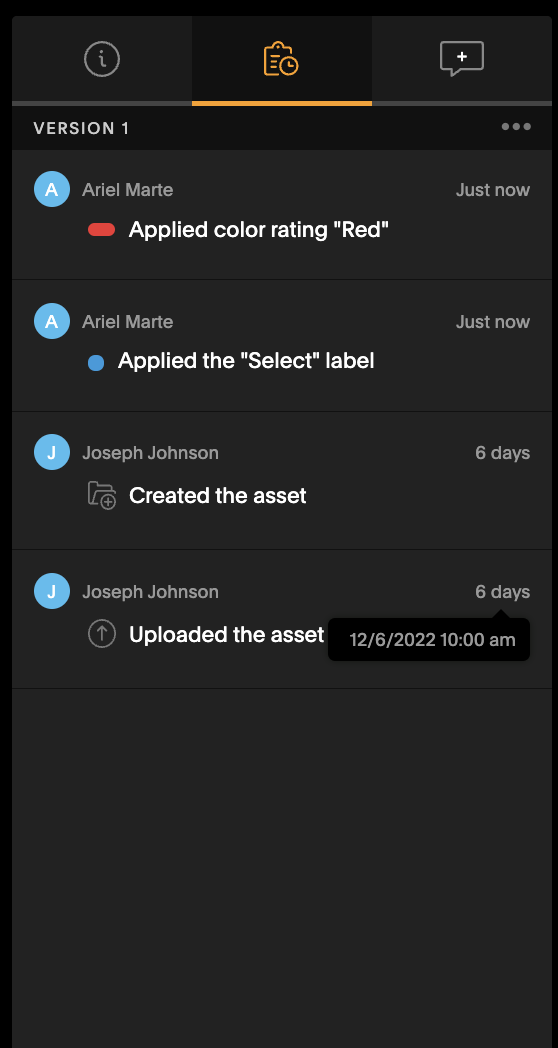Click the 6 days timestamp on Created entry
558x1048 pixels.
tap(503, 452)
